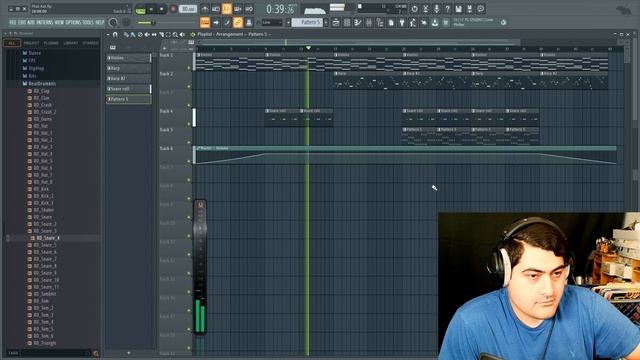The image size is (640, 360).
Task: Click the green playhead marker on timeline
Action: pos(309,48)
